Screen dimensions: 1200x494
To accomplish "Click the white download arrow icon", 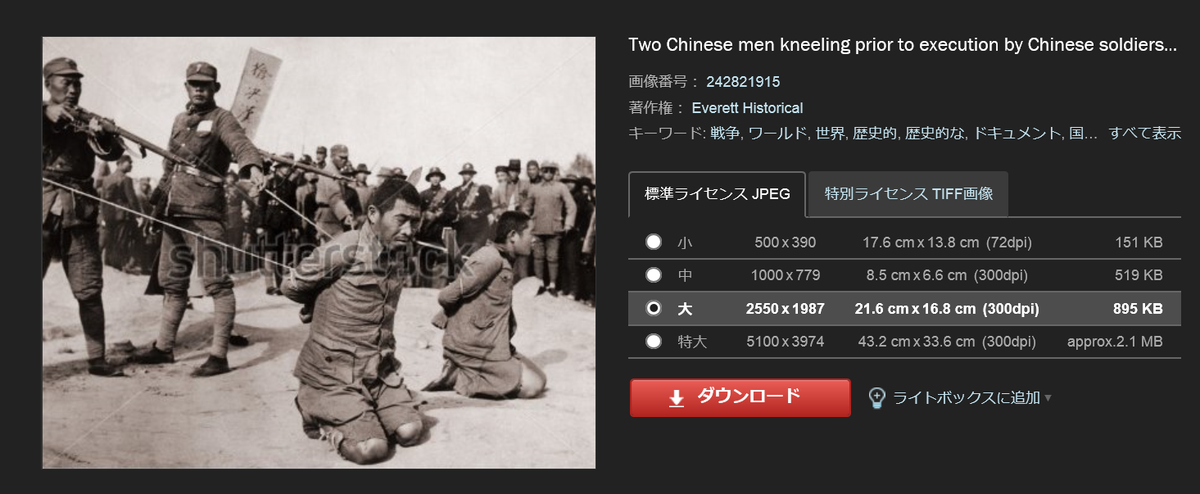I will [x=676, y=398].
